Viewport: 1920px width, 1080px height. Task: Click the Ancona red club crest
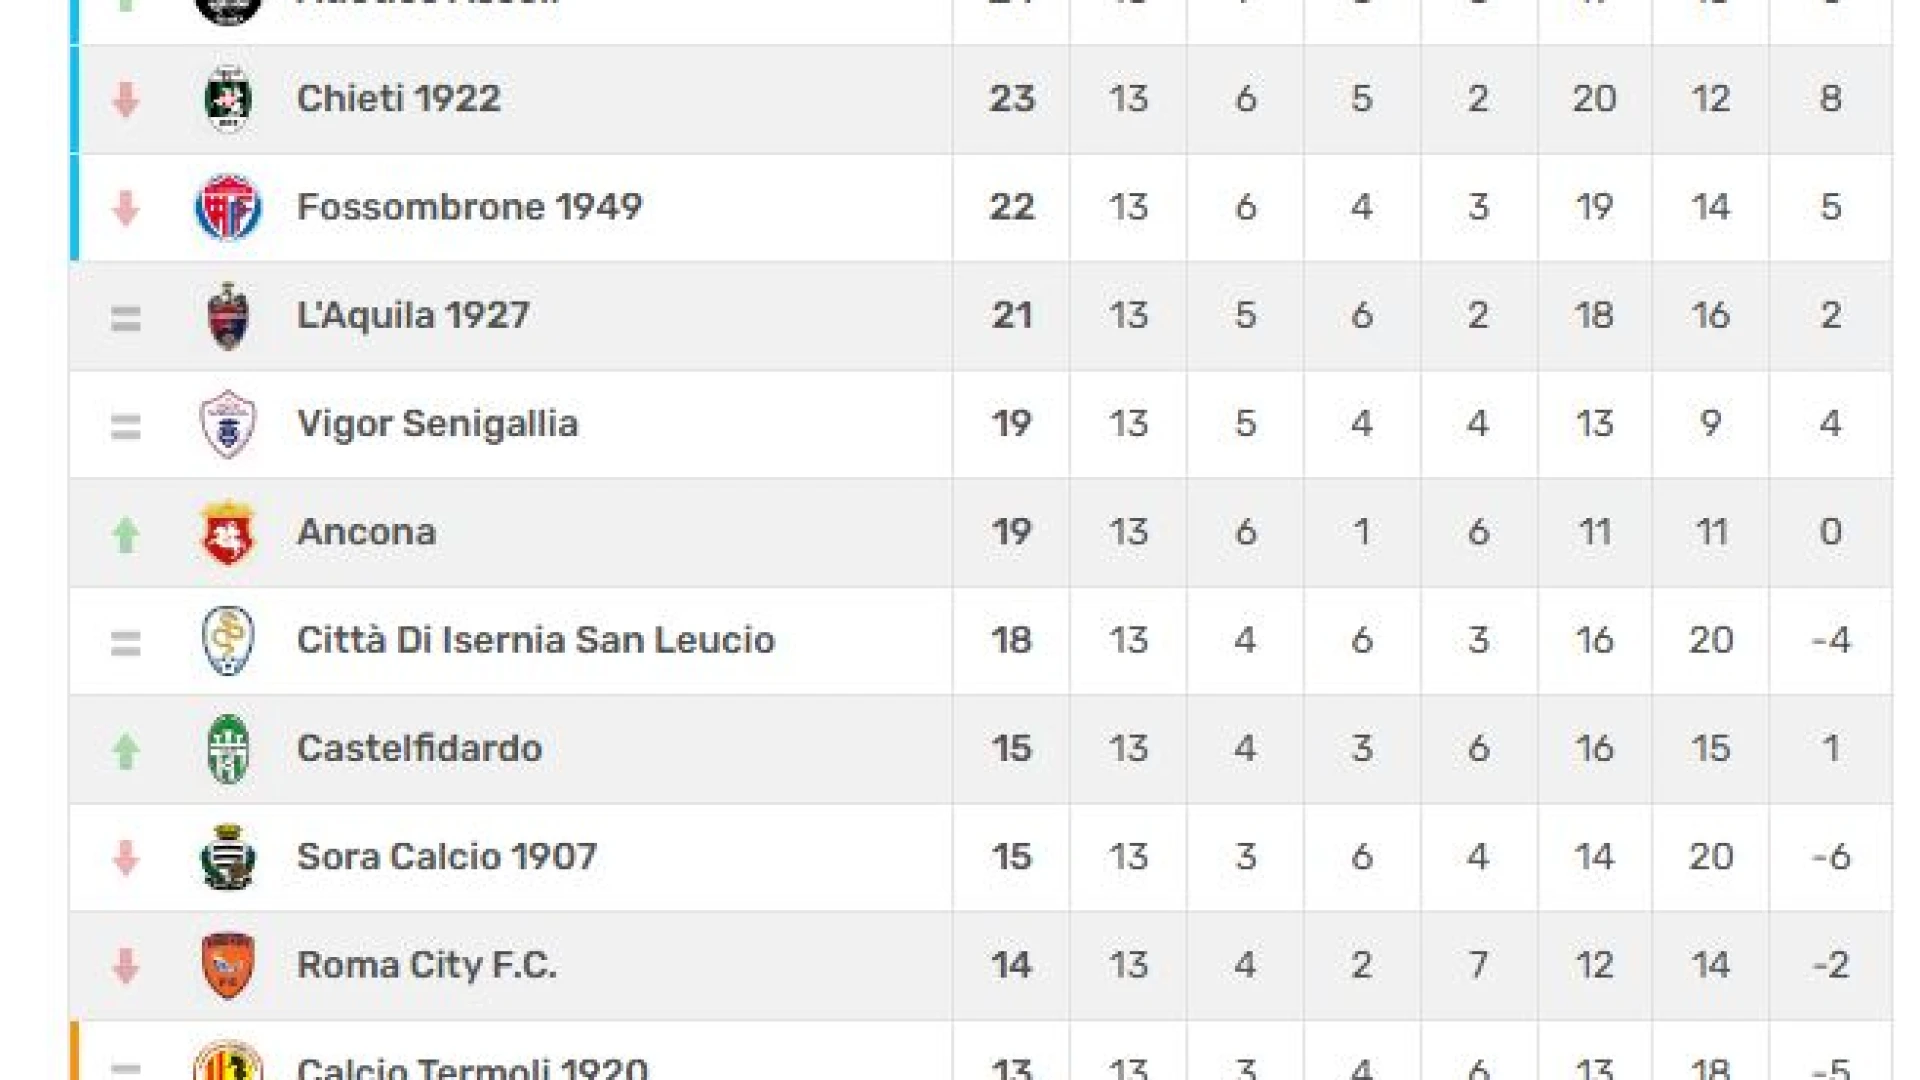click(x=228, y=533)
